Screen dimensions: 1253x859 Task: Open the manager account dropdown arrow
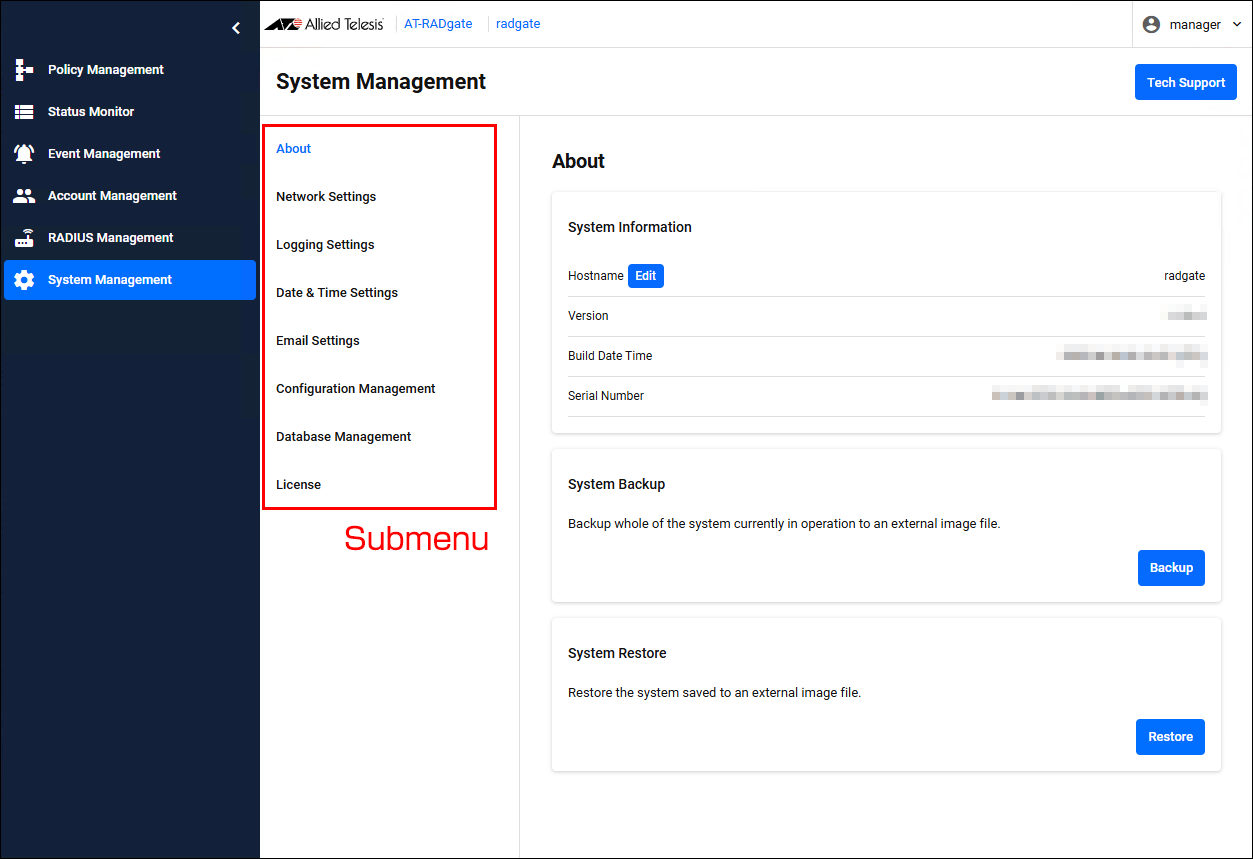[x=1237, y=24]
